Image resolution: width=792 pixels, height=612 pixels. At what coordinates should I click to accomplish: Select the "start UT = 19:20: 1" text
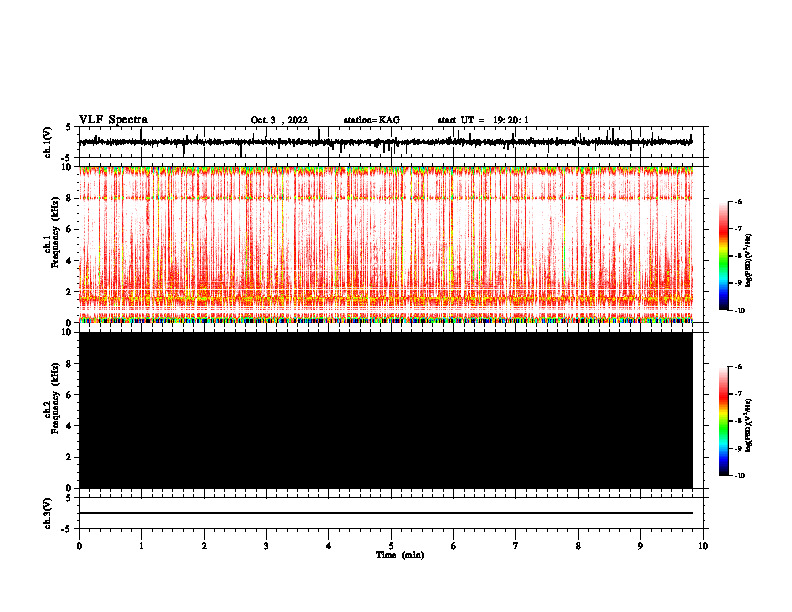pos(483,120)
